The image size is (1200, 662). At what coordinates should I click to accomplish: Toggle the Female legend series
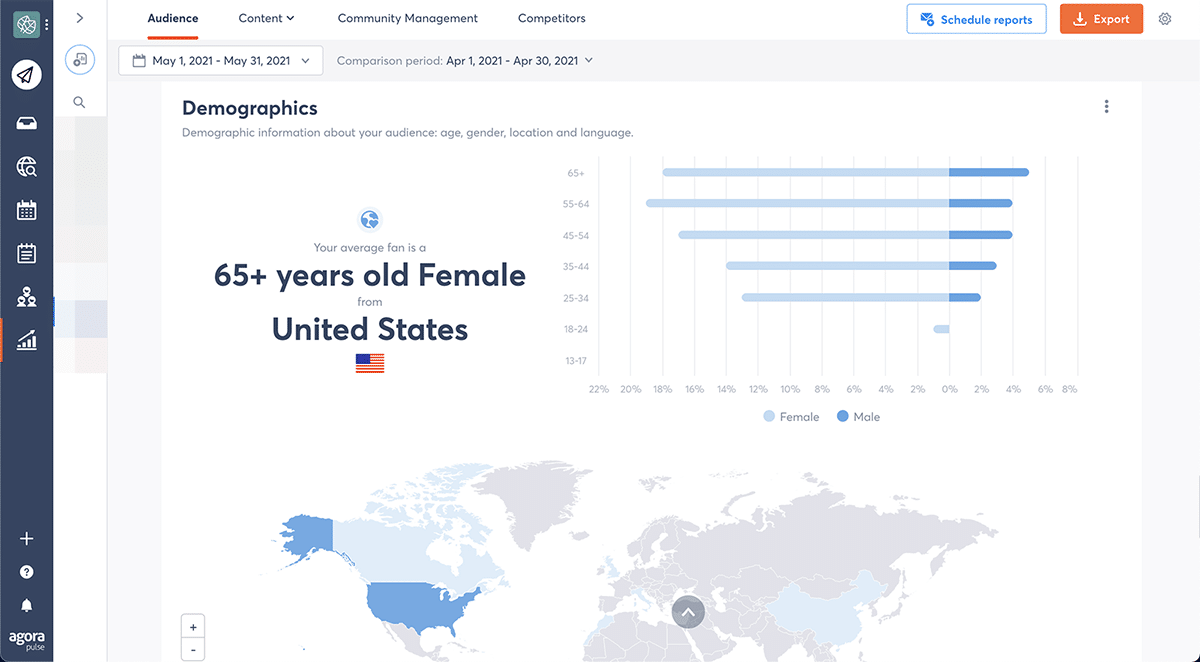click(x=791, y=417)
